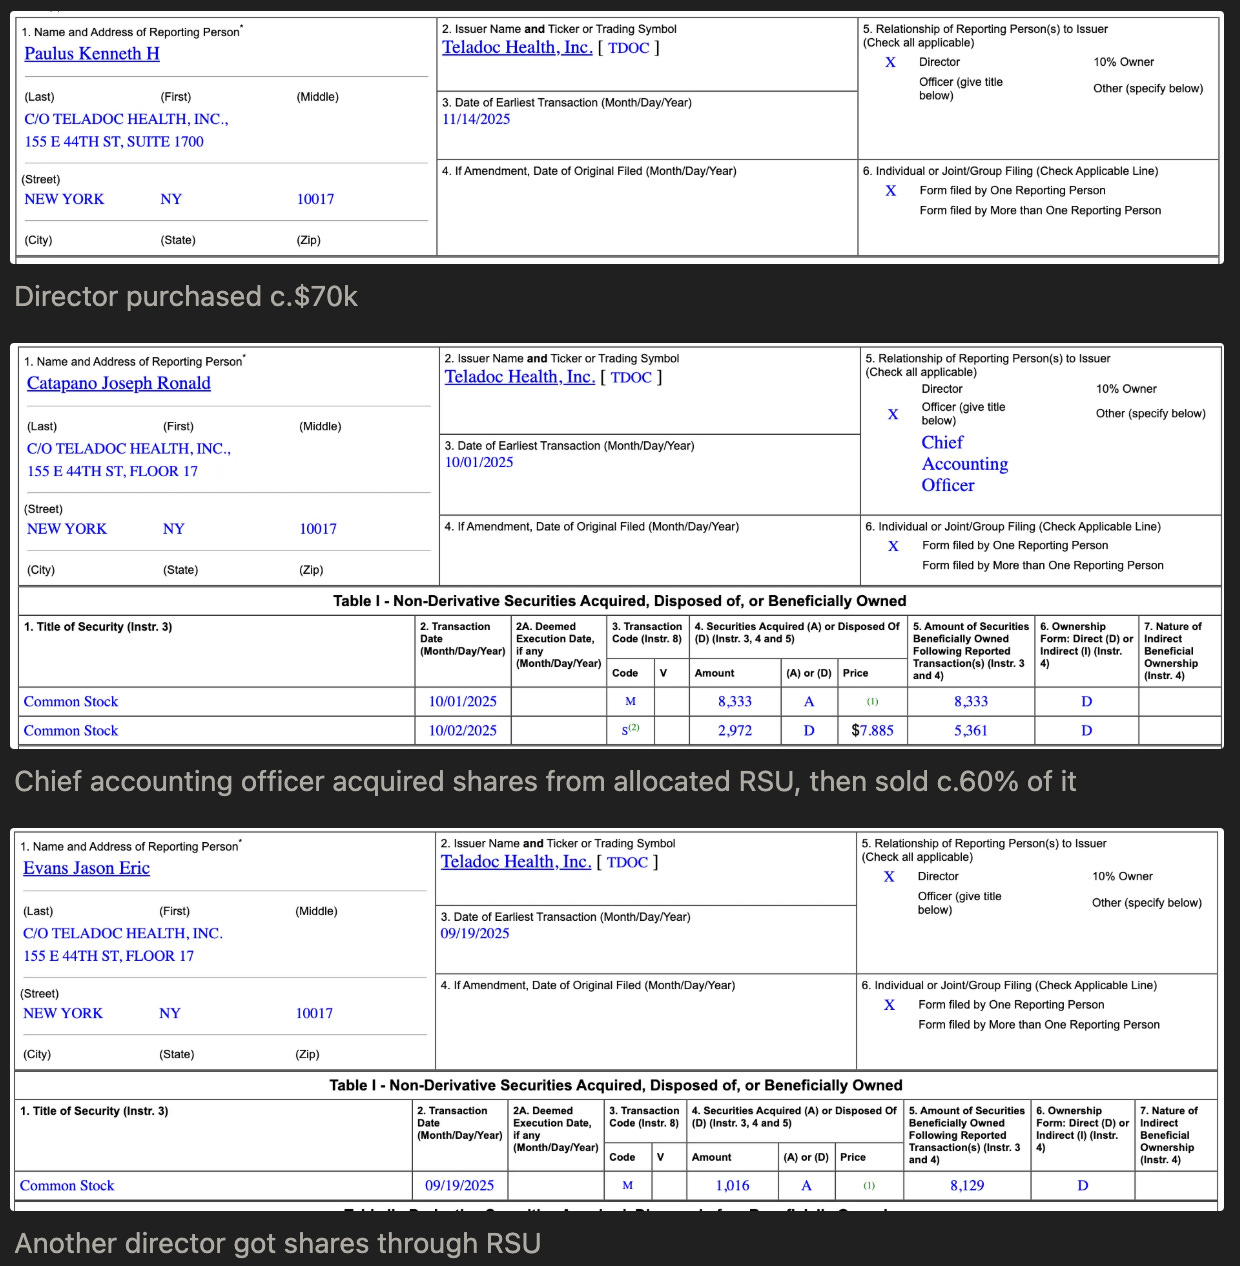
Task: Click the 8,333 amount in the Catapano table
Action: 735,702
